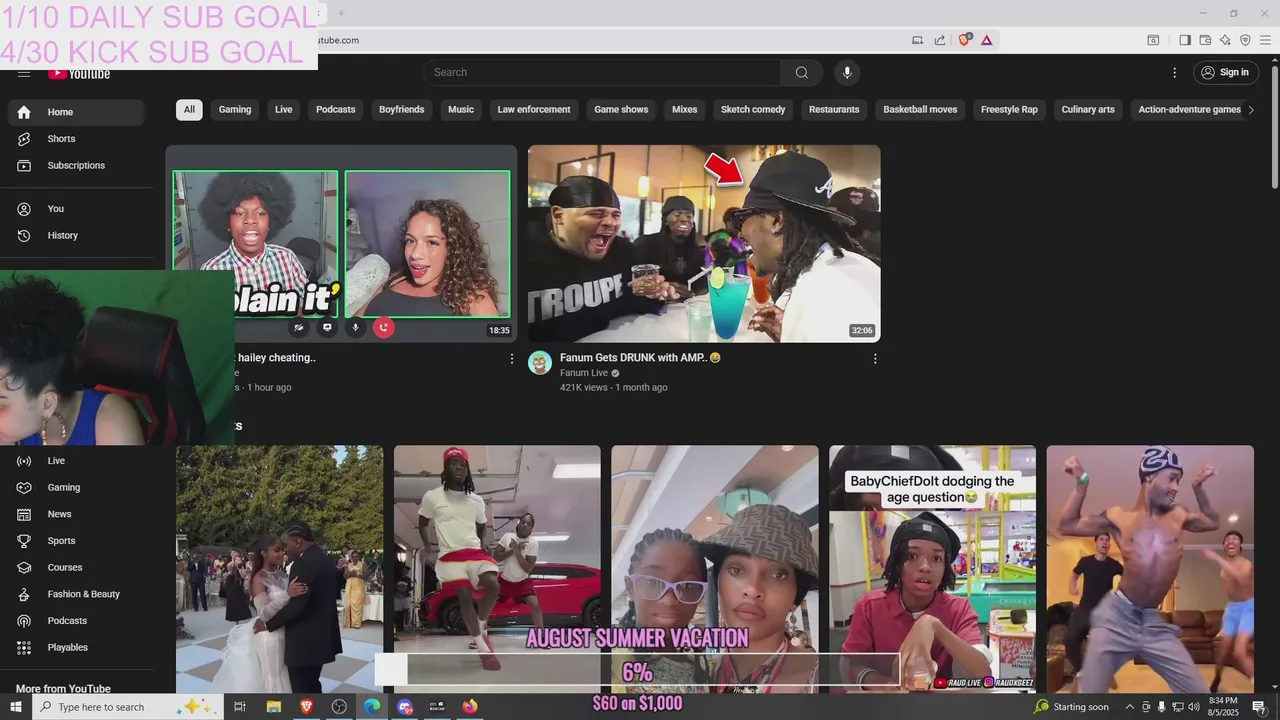This screenshot has height=720, width=1280.
Task: Open OBS Studio from taskbar
Action: click(x=339, y=707)
